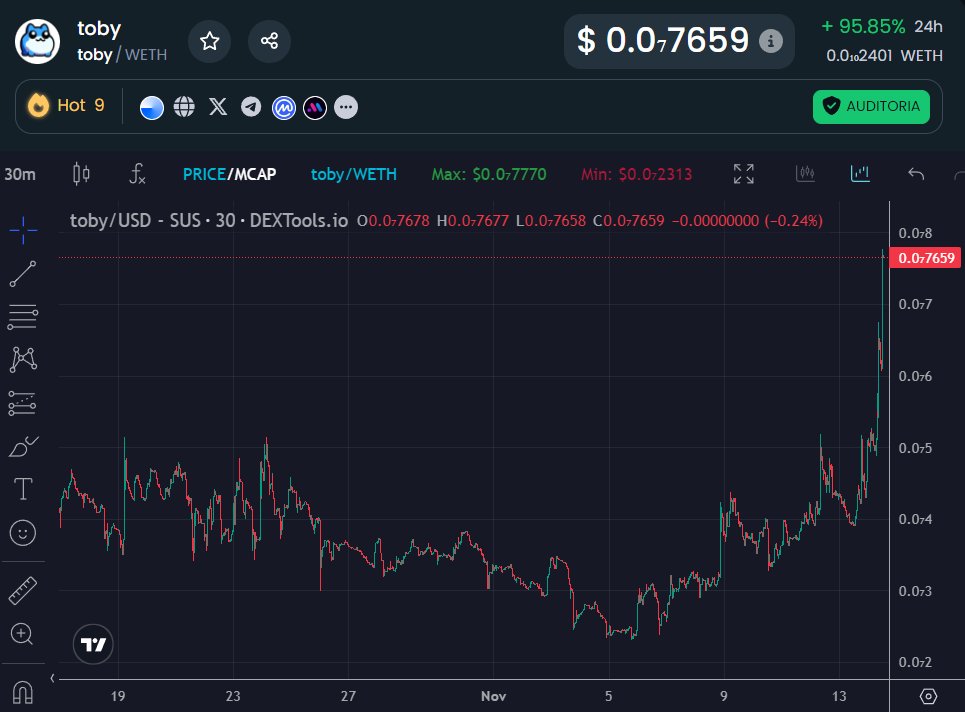Image resolution: width=965 pixels, height=712 pixels.
Task: Toggle the highlighted trades chart icon
Action: click(x=860, y=174)
